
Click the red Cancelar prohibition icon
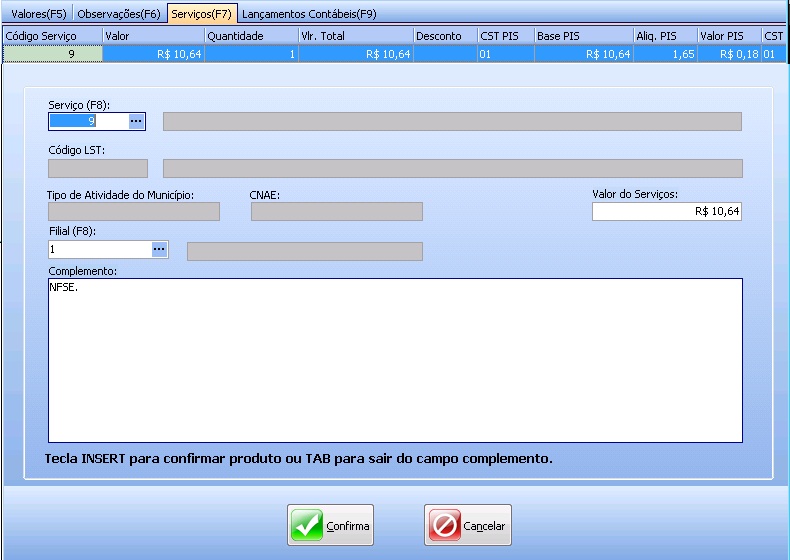click(444, 526)
